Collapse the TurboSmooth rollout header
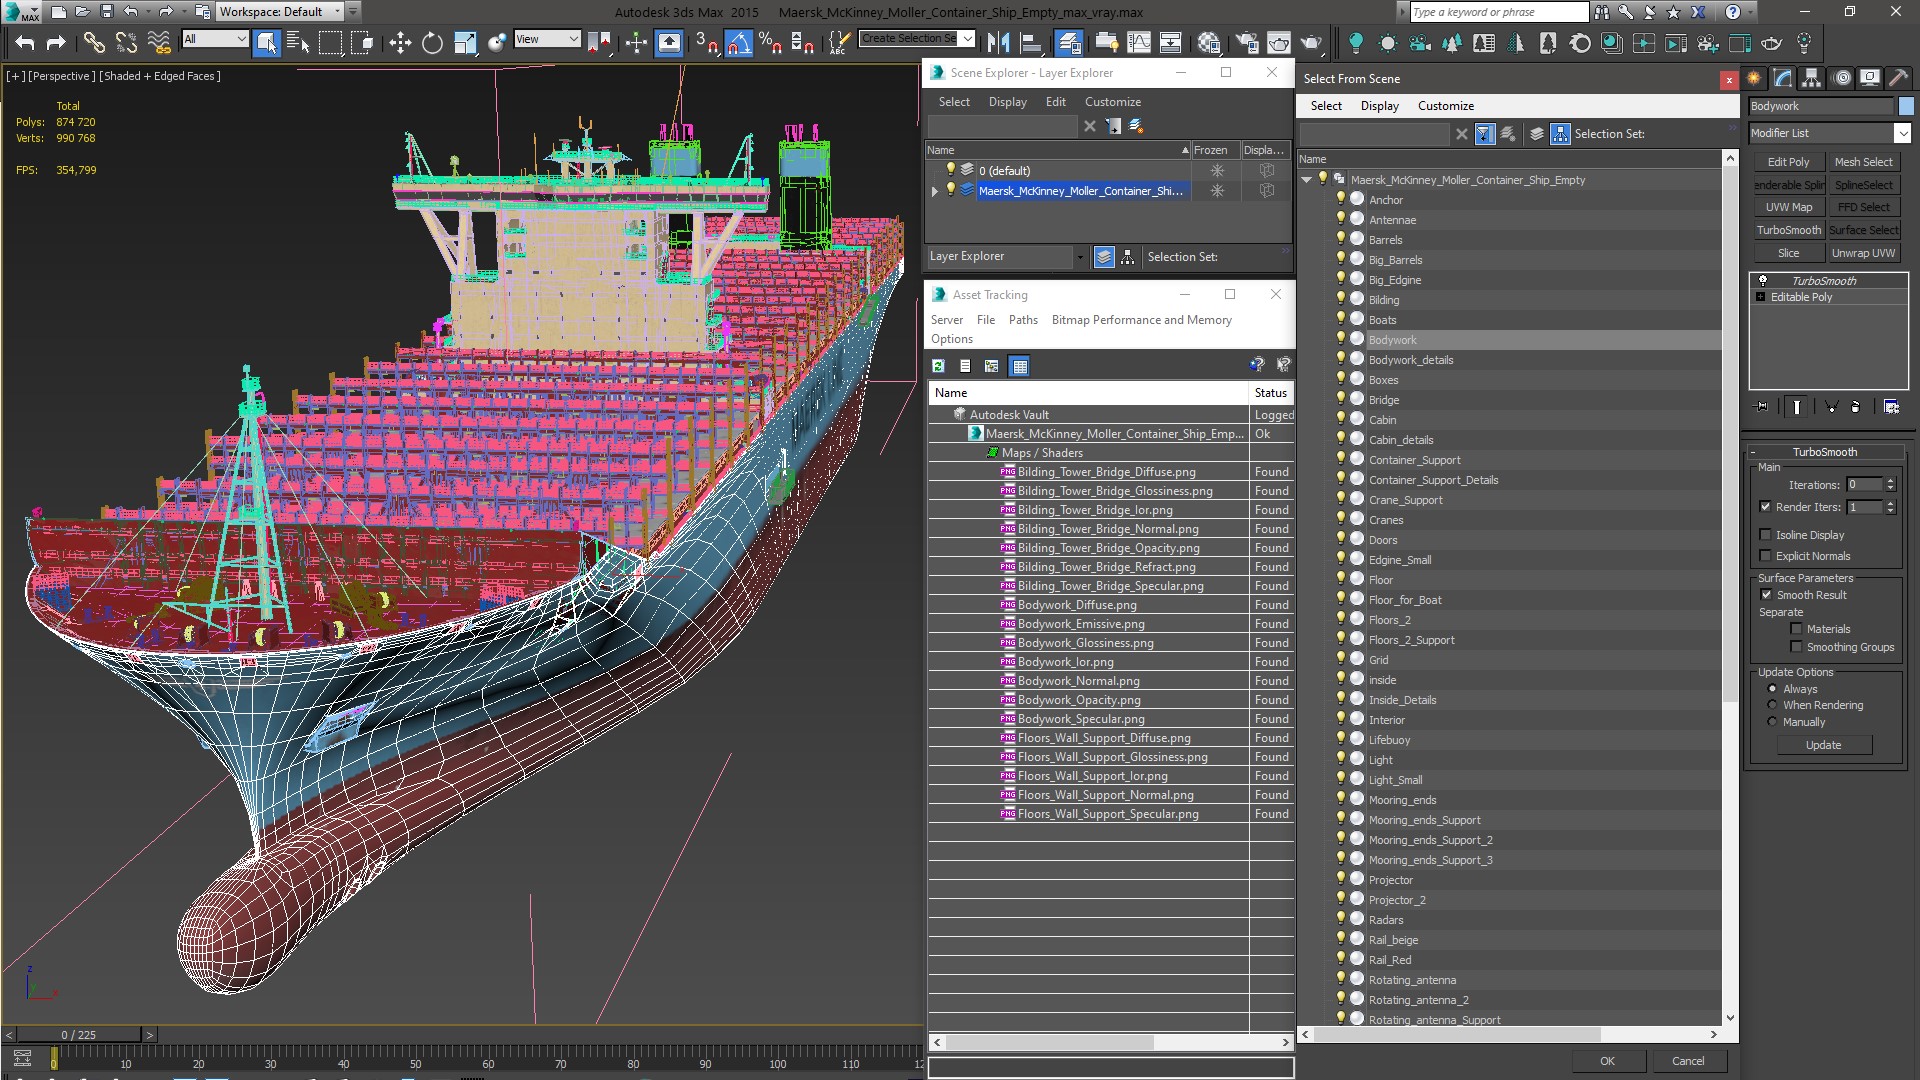 click(1824, 452)
